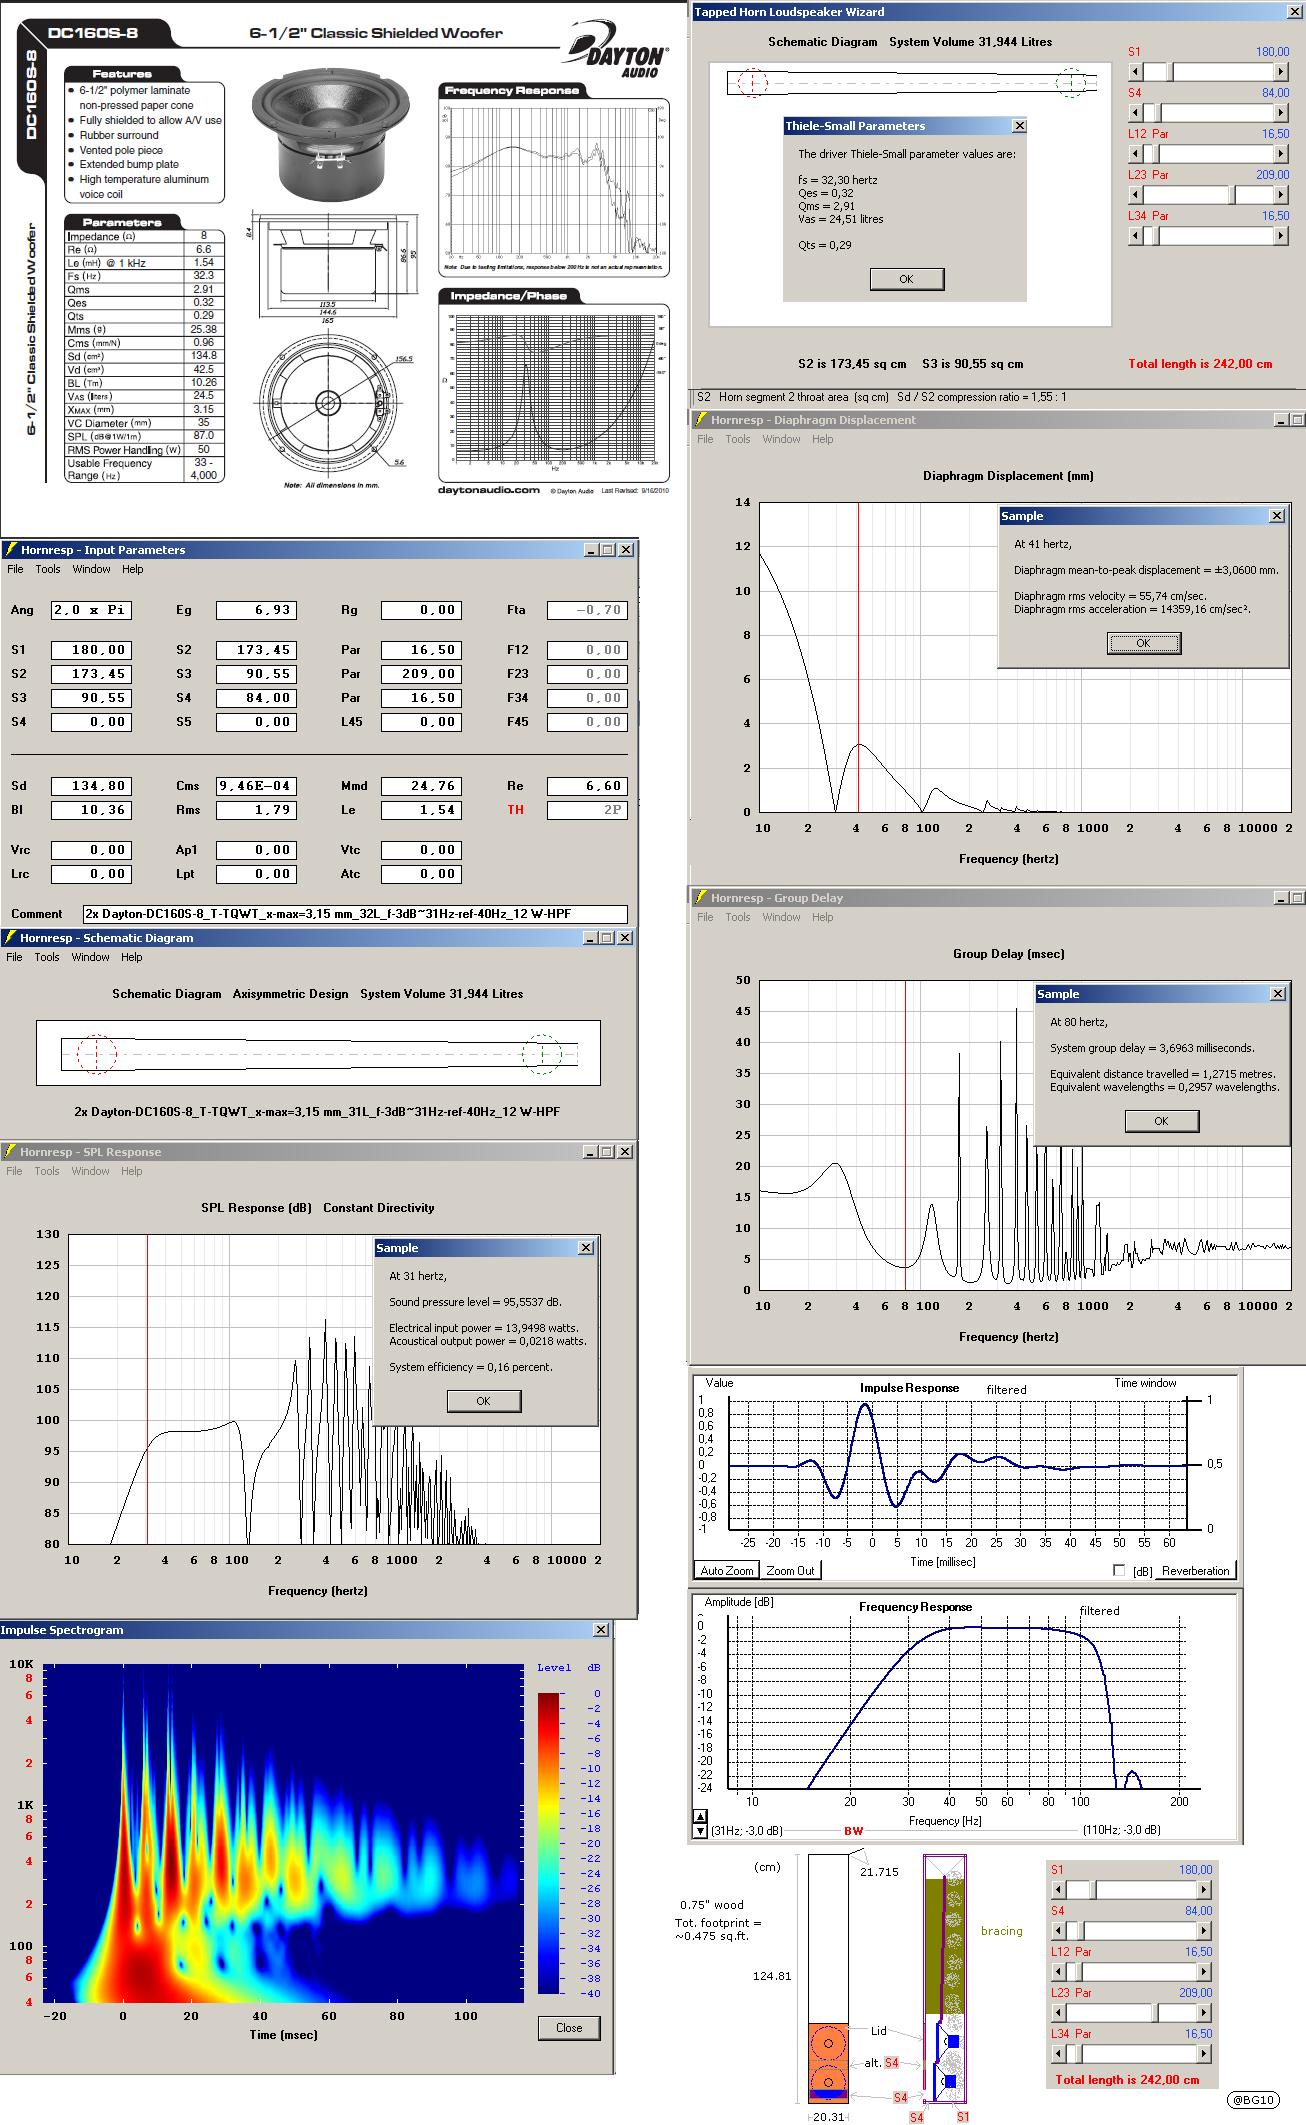This screenshot has width=1306, height=2125.
Task: Decrease S4 with left arrow in top Wizard
Action: 1135,113
